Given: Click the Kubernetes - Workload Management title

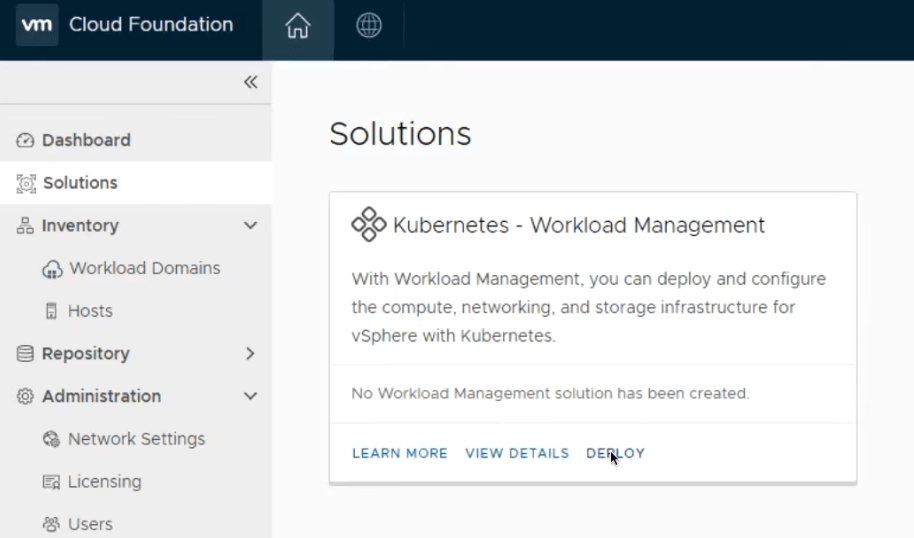Looking at the screenshot, I should point(578,225).
